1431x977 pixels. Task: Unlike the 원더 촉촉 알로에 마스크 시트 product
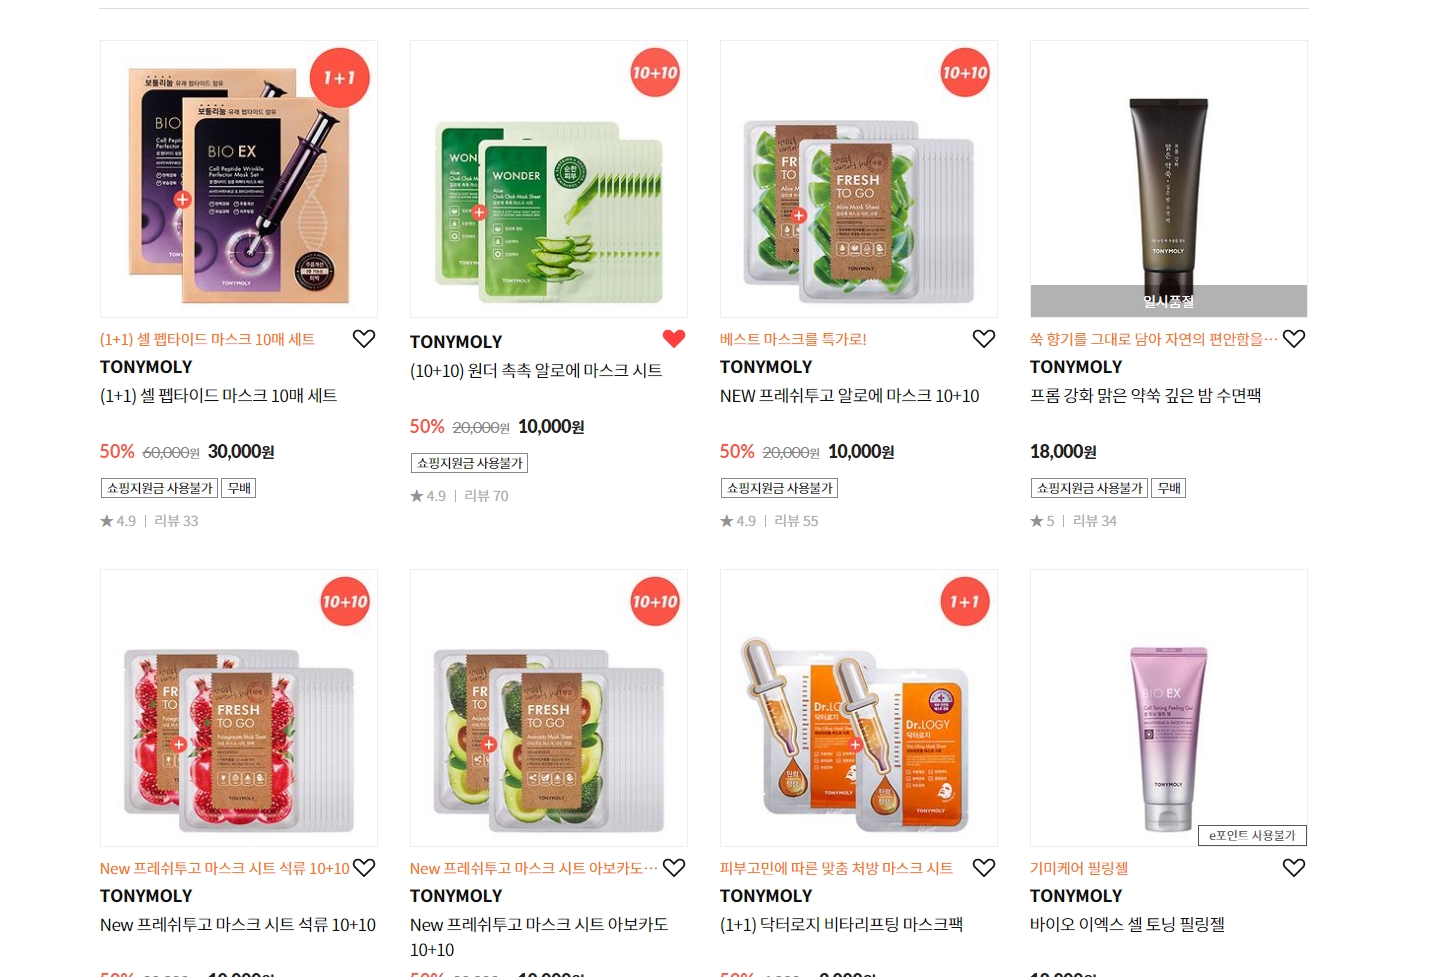(674, 339)
